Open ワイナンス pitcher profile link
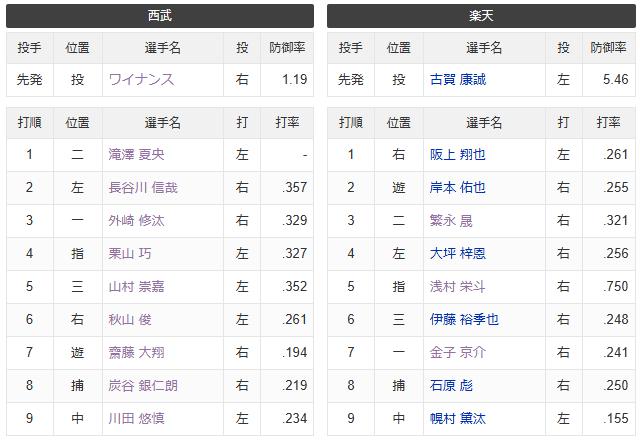640x442 pixels. pyautogui.click(x=141, y=80)
